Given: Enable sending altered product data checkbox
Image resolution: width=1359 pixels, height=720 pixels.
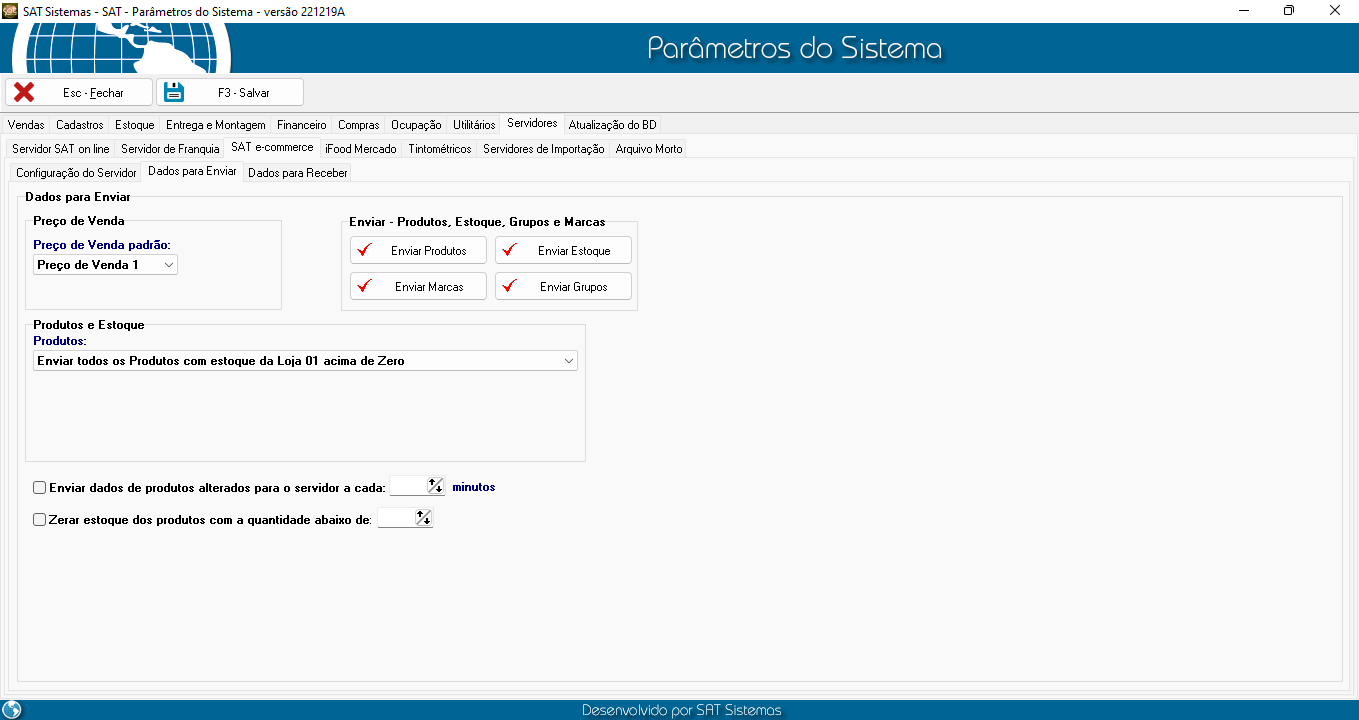Looking at the screenshot, I should tap(40, 488).
